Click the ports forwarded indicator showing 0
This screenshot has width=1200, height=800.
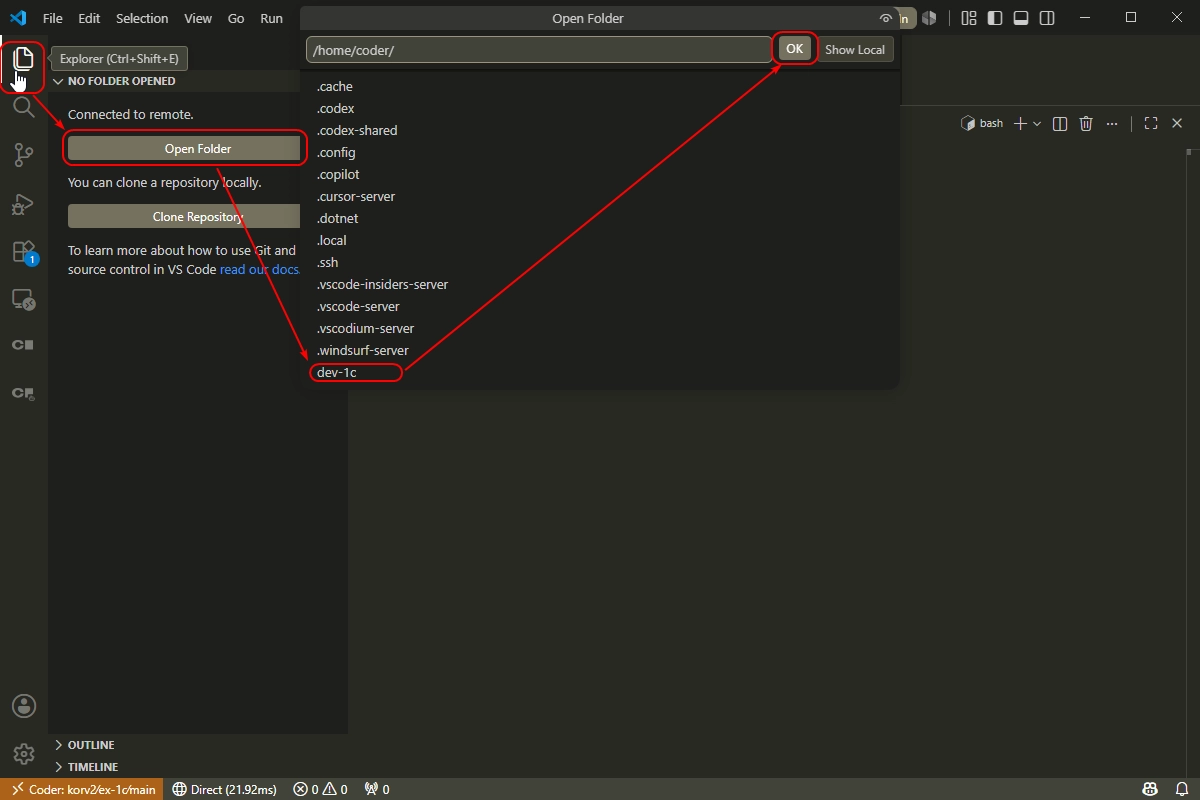[377, 790]
